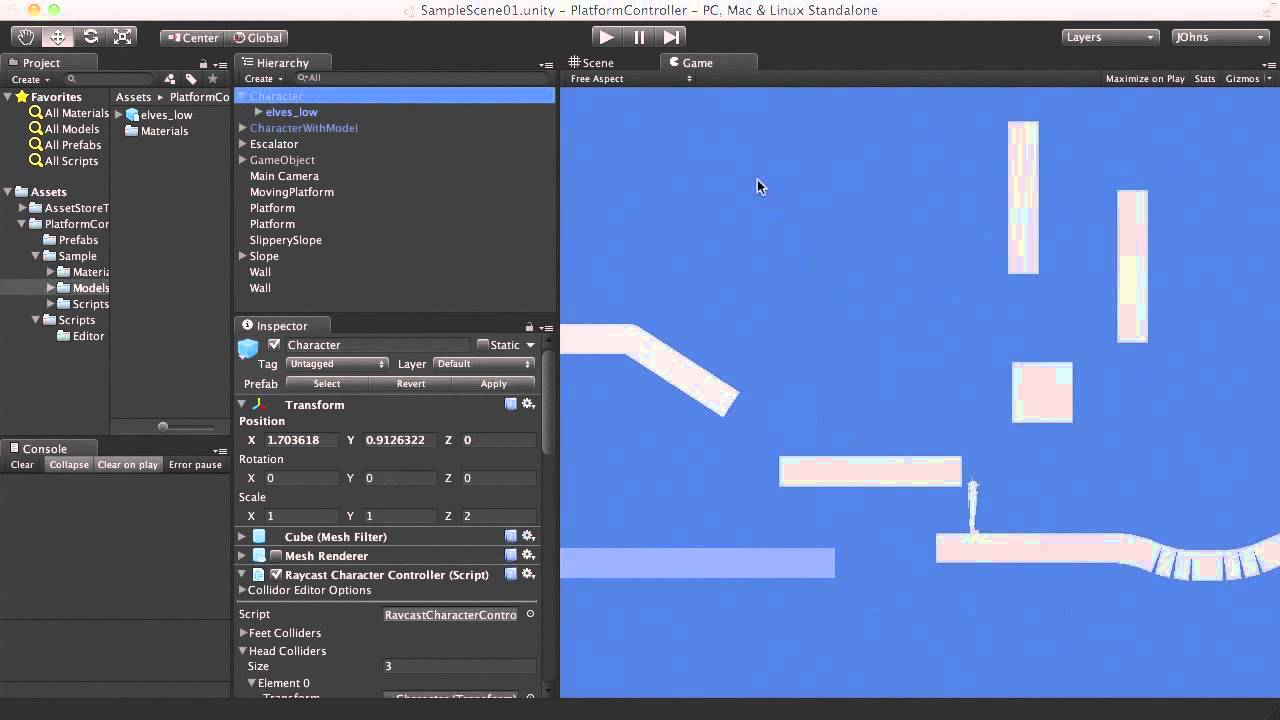This screenshot has height=720, width=1280.
Task: Open the Tag dropdown showing Untagged
Action: click(336, 364)
